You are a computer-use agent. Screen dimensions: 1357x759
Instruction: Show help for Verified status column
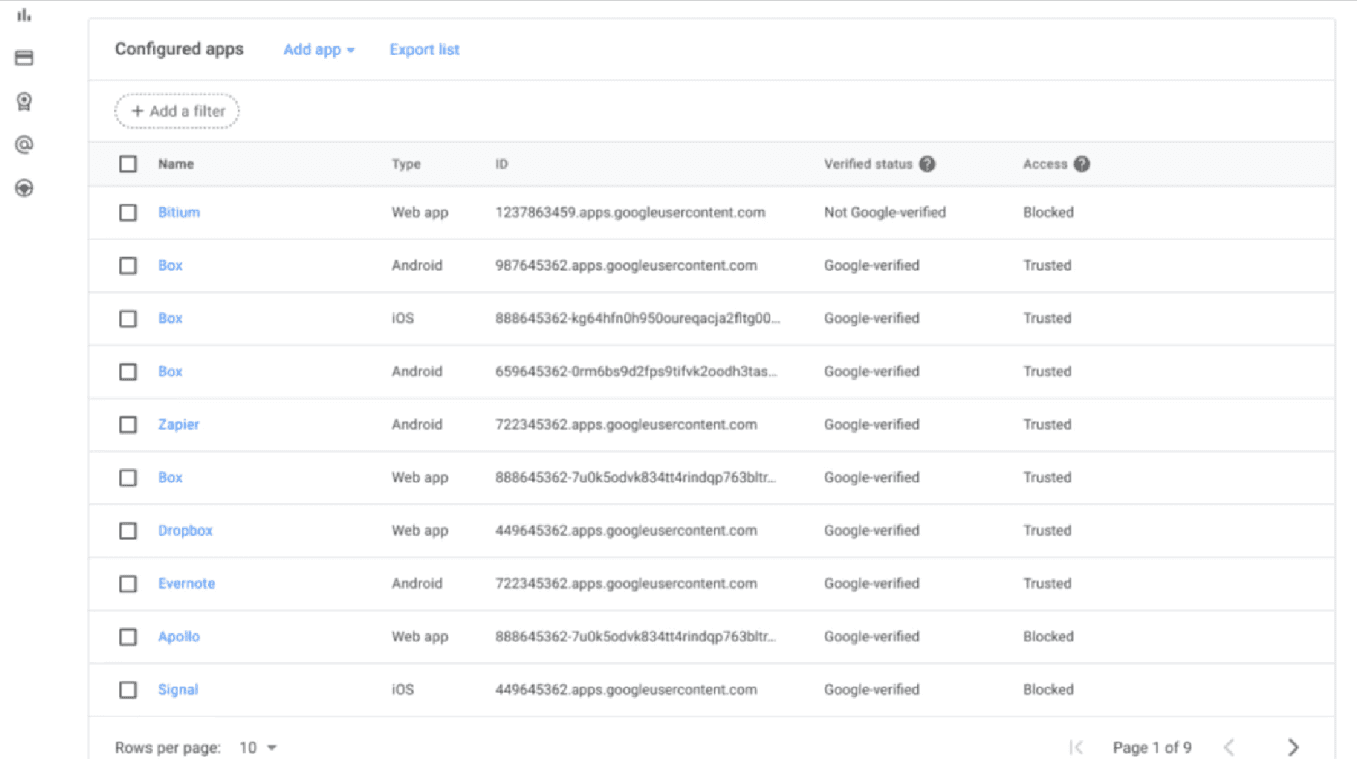(927, 164)
